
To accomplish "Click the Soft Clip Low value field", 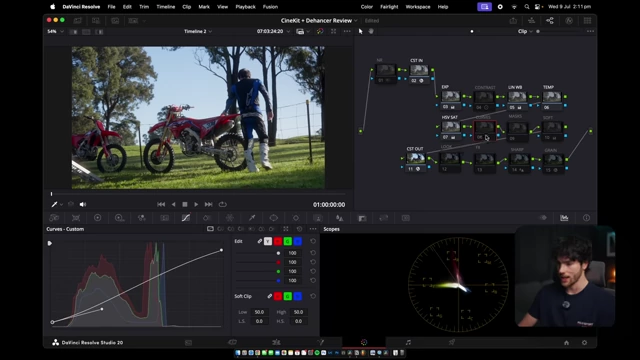I will (259, 312).
